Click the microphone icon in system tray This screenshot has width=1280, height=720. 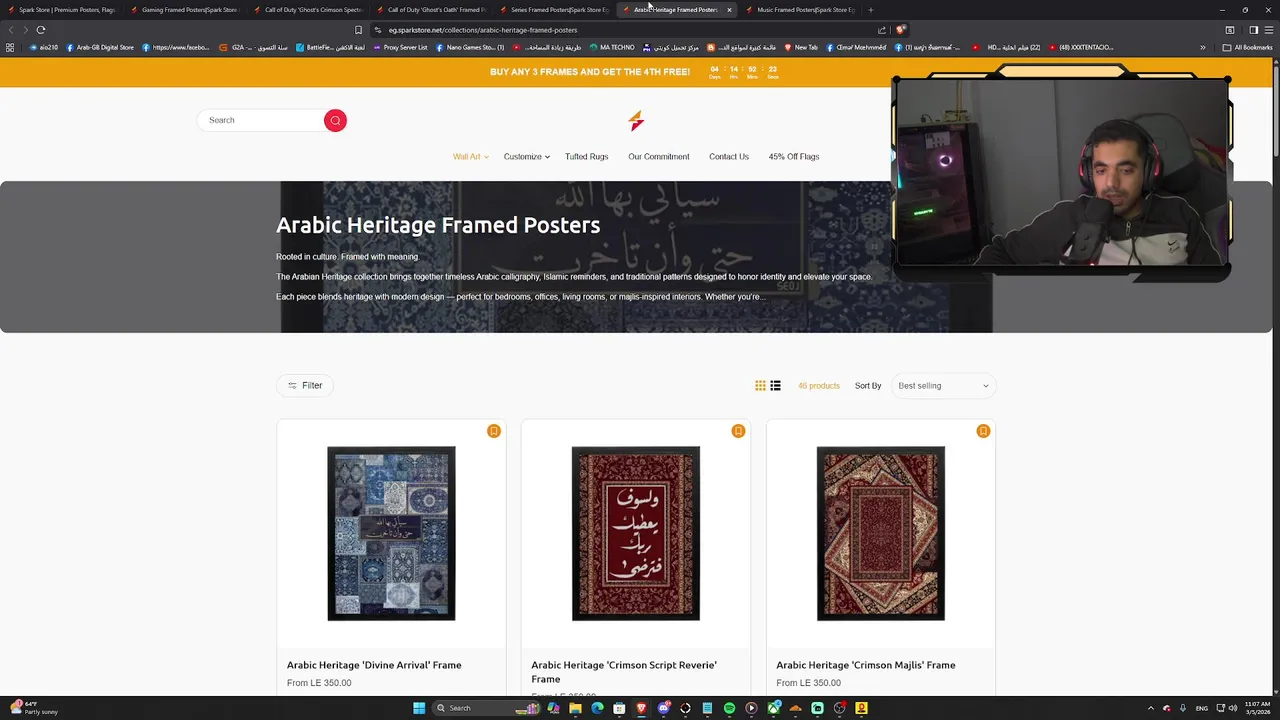coord(1183,708)
